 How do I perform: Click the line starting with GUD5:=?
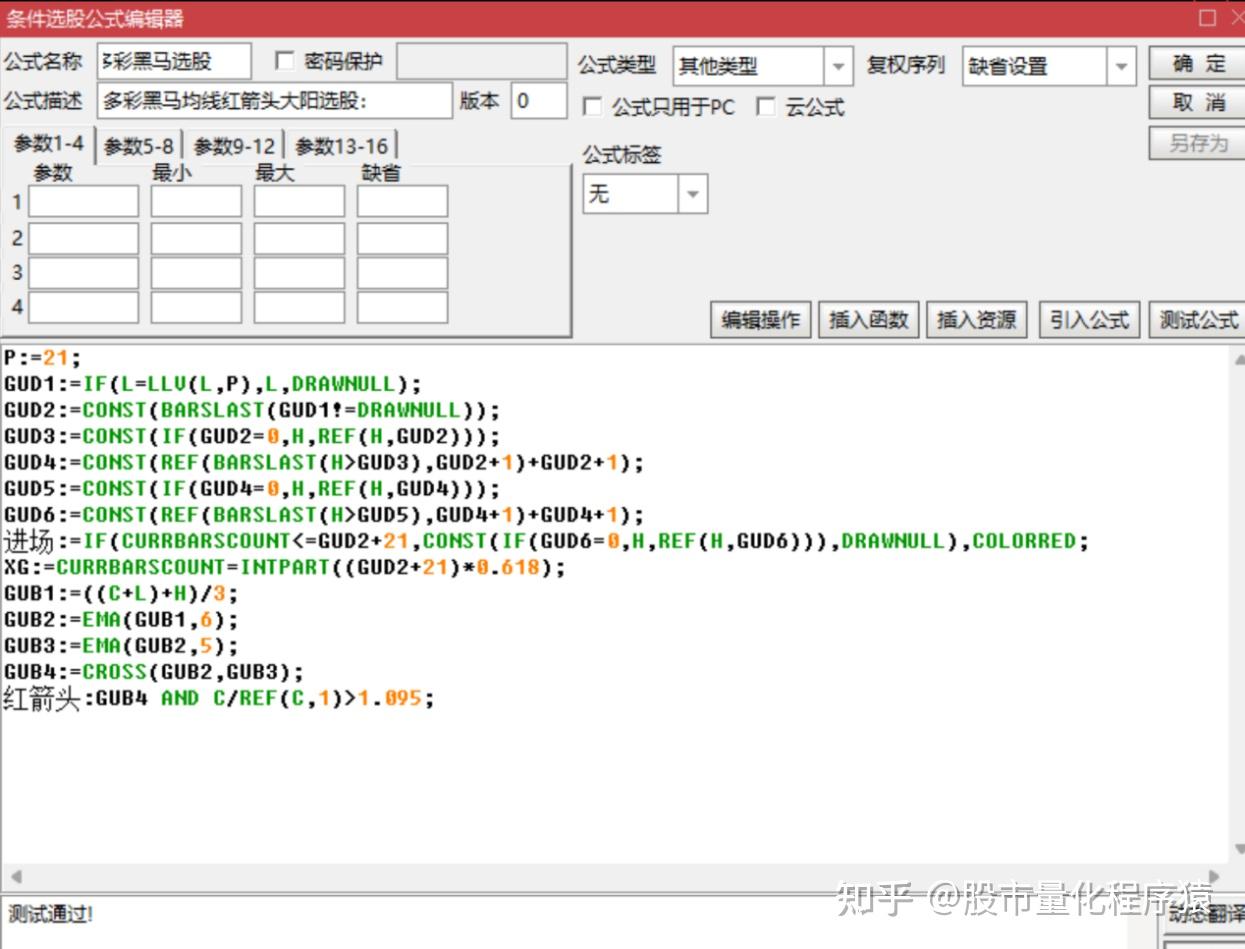[251, 488]
